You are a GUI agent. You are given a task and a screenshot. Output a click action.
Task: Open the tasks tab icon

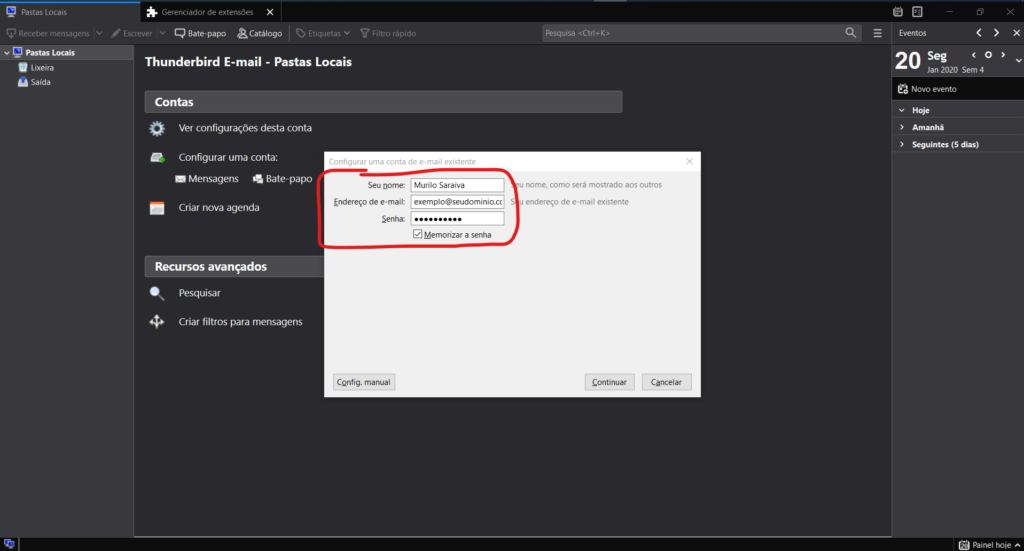click(x=917, y=12)
